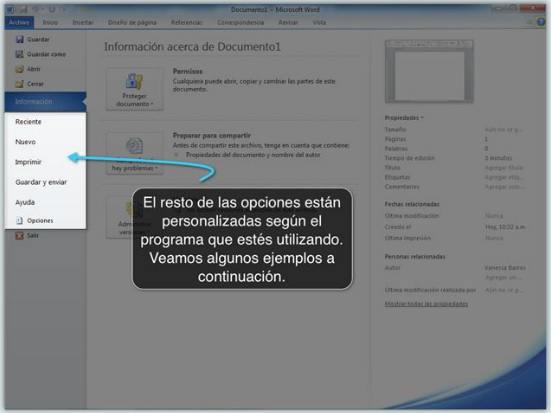Switch to the Insertar ribbon tab

(83, 22)
